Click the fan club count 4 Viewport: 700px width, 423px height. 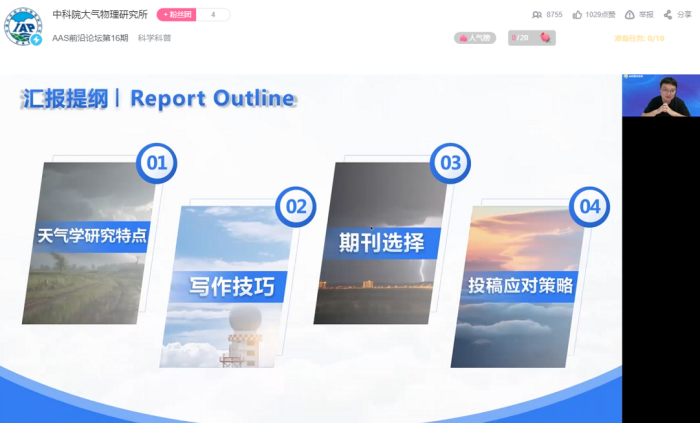click(213, 15)
